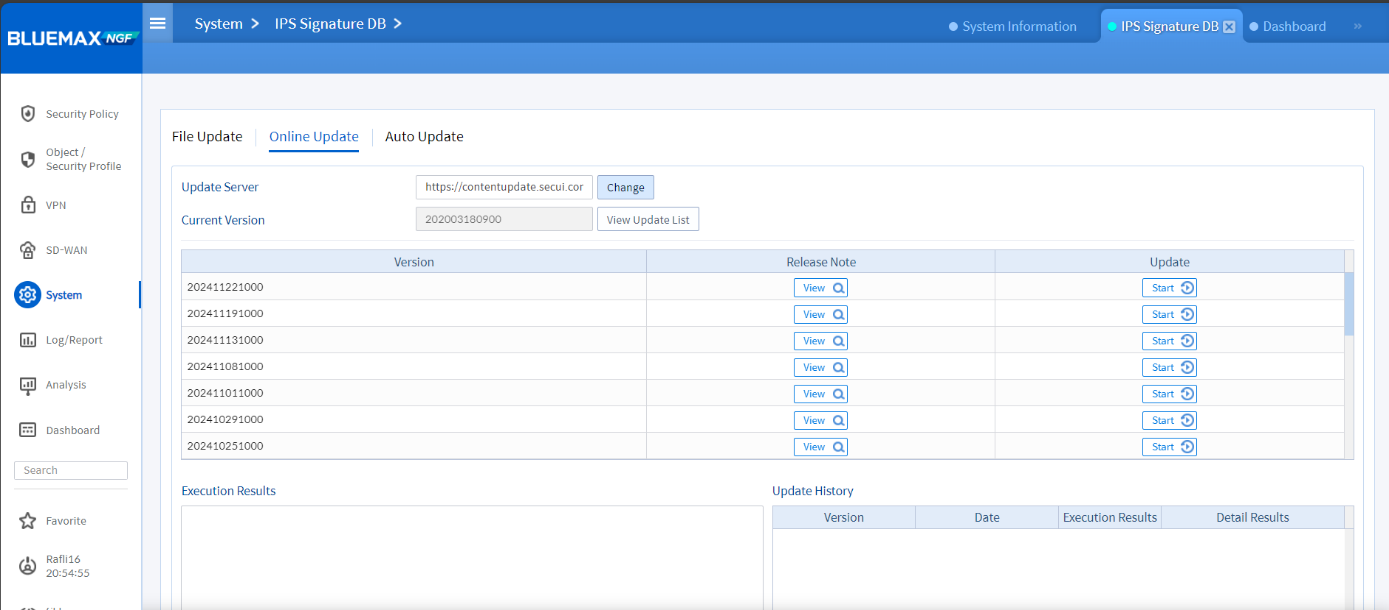The image size is (1389, 610).
Task: Start update for version 202411131000
Action: (1170, 341)
